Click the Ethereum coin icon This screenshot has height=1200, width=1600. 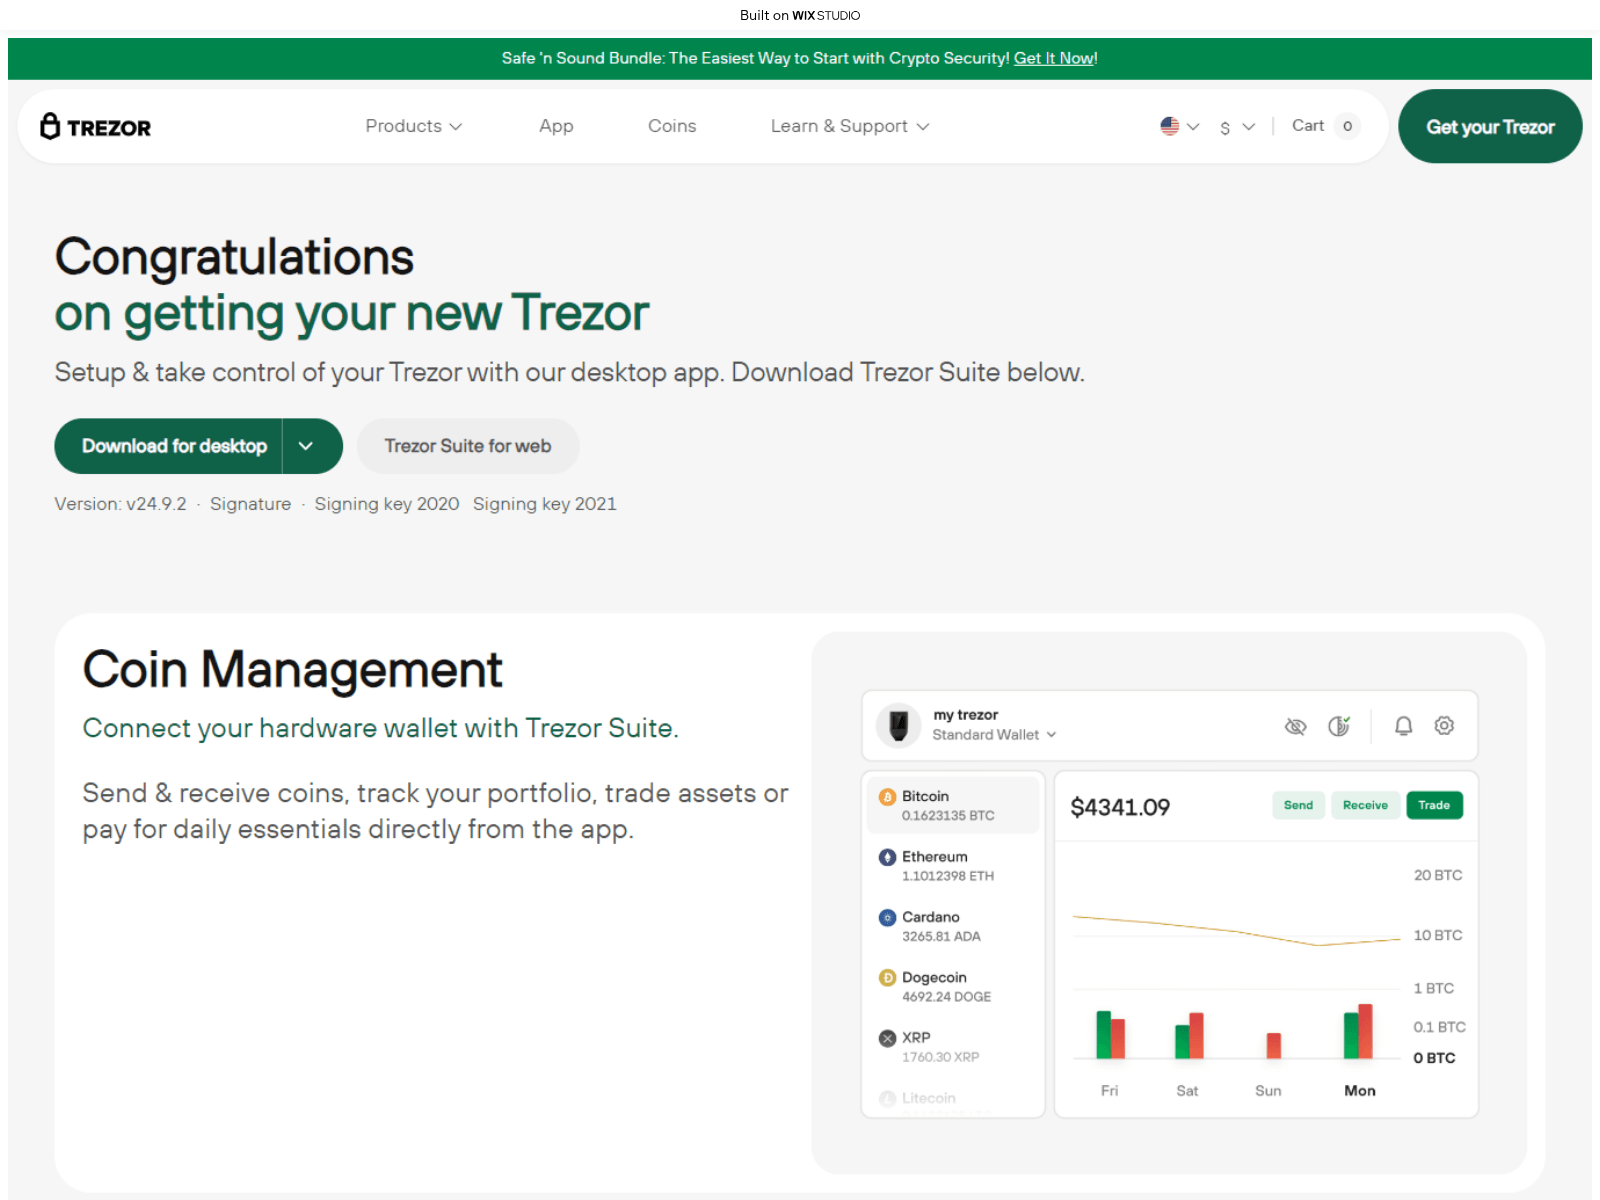coord(887,857)
